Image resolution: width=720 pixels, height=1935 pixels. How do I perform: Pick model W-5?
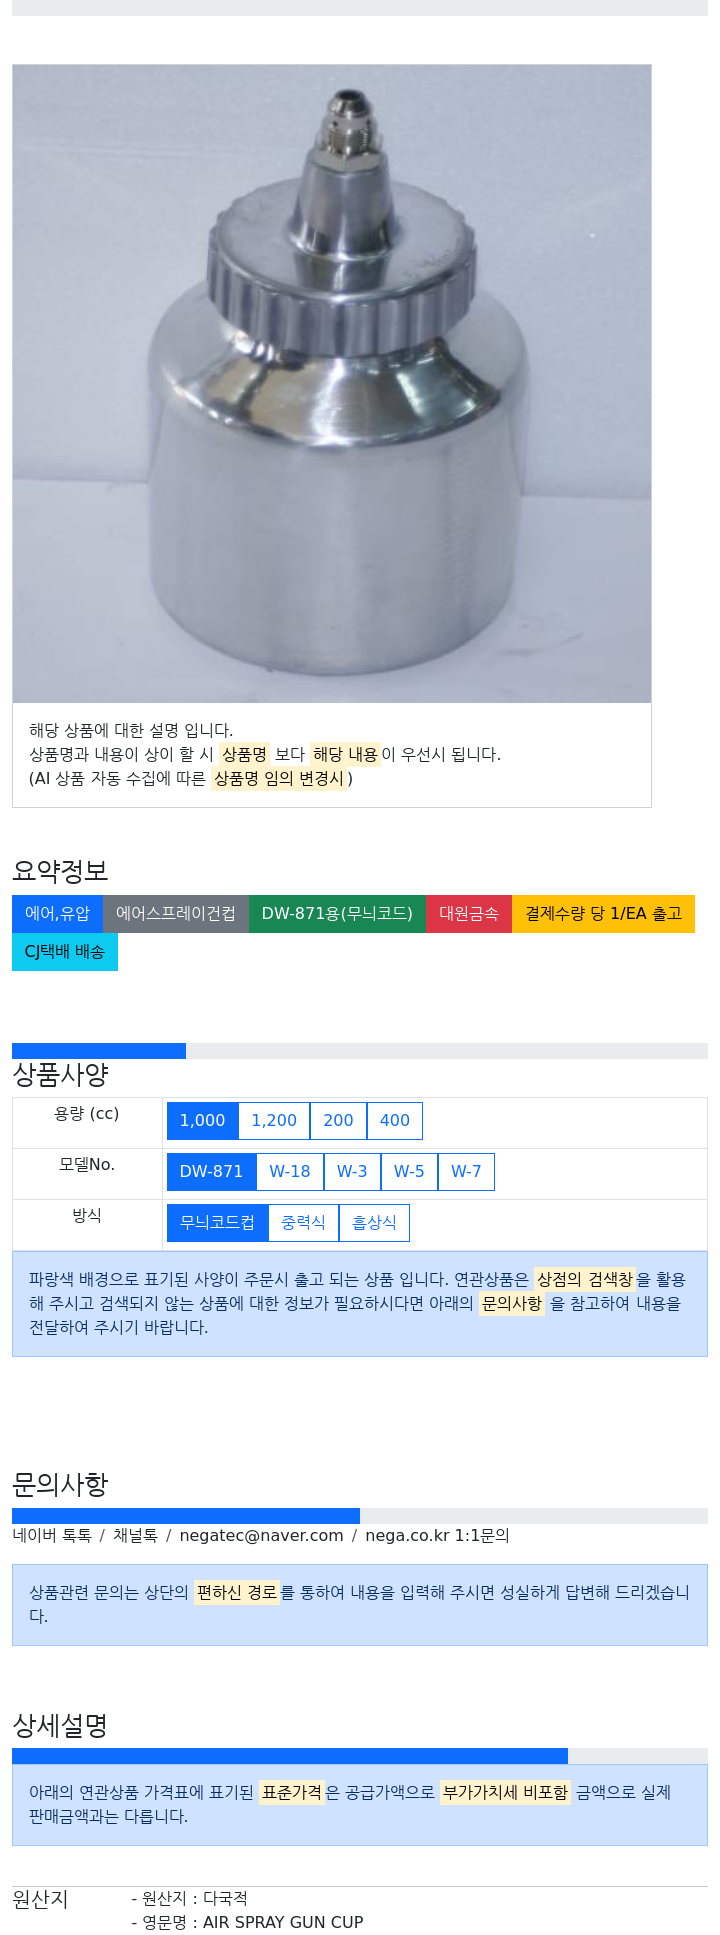409,1171
